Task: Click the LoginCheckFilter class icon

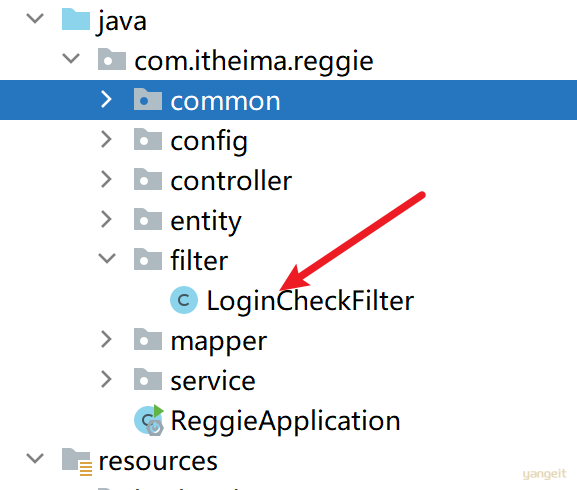Action: pos(184,300)
